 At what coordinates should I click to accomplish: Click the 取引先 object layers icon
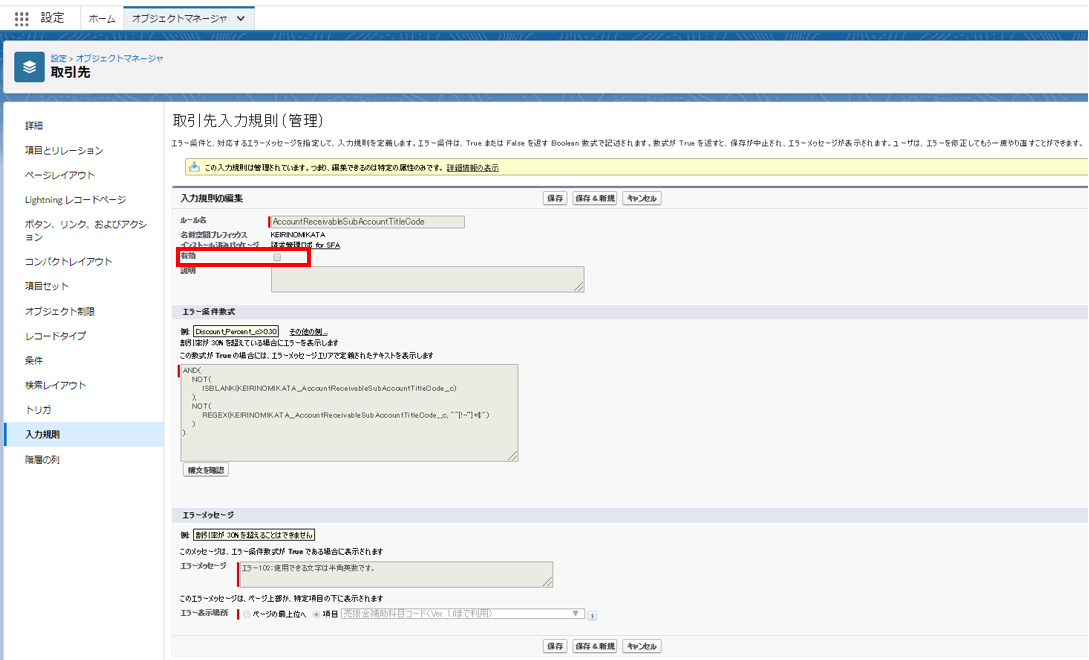click(29, 67)
